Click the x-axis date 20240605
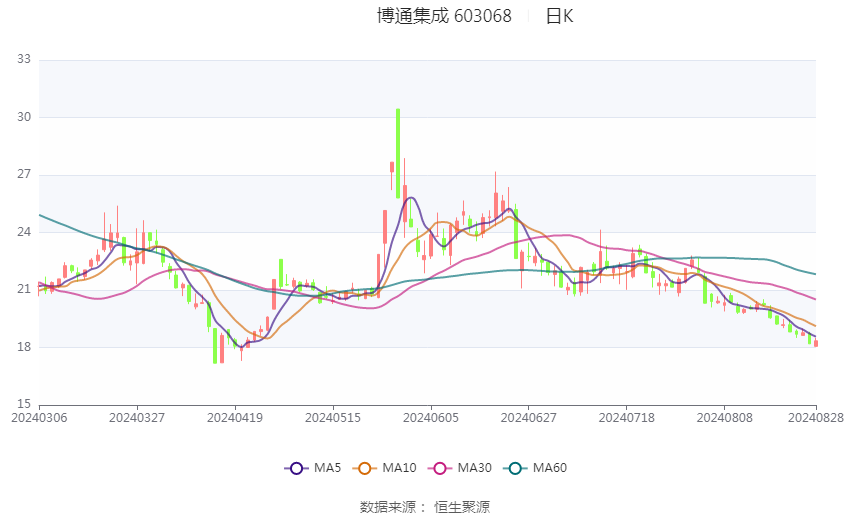This screenshot has width=850, height=517. pyautogui.click(x=431, y=418)
